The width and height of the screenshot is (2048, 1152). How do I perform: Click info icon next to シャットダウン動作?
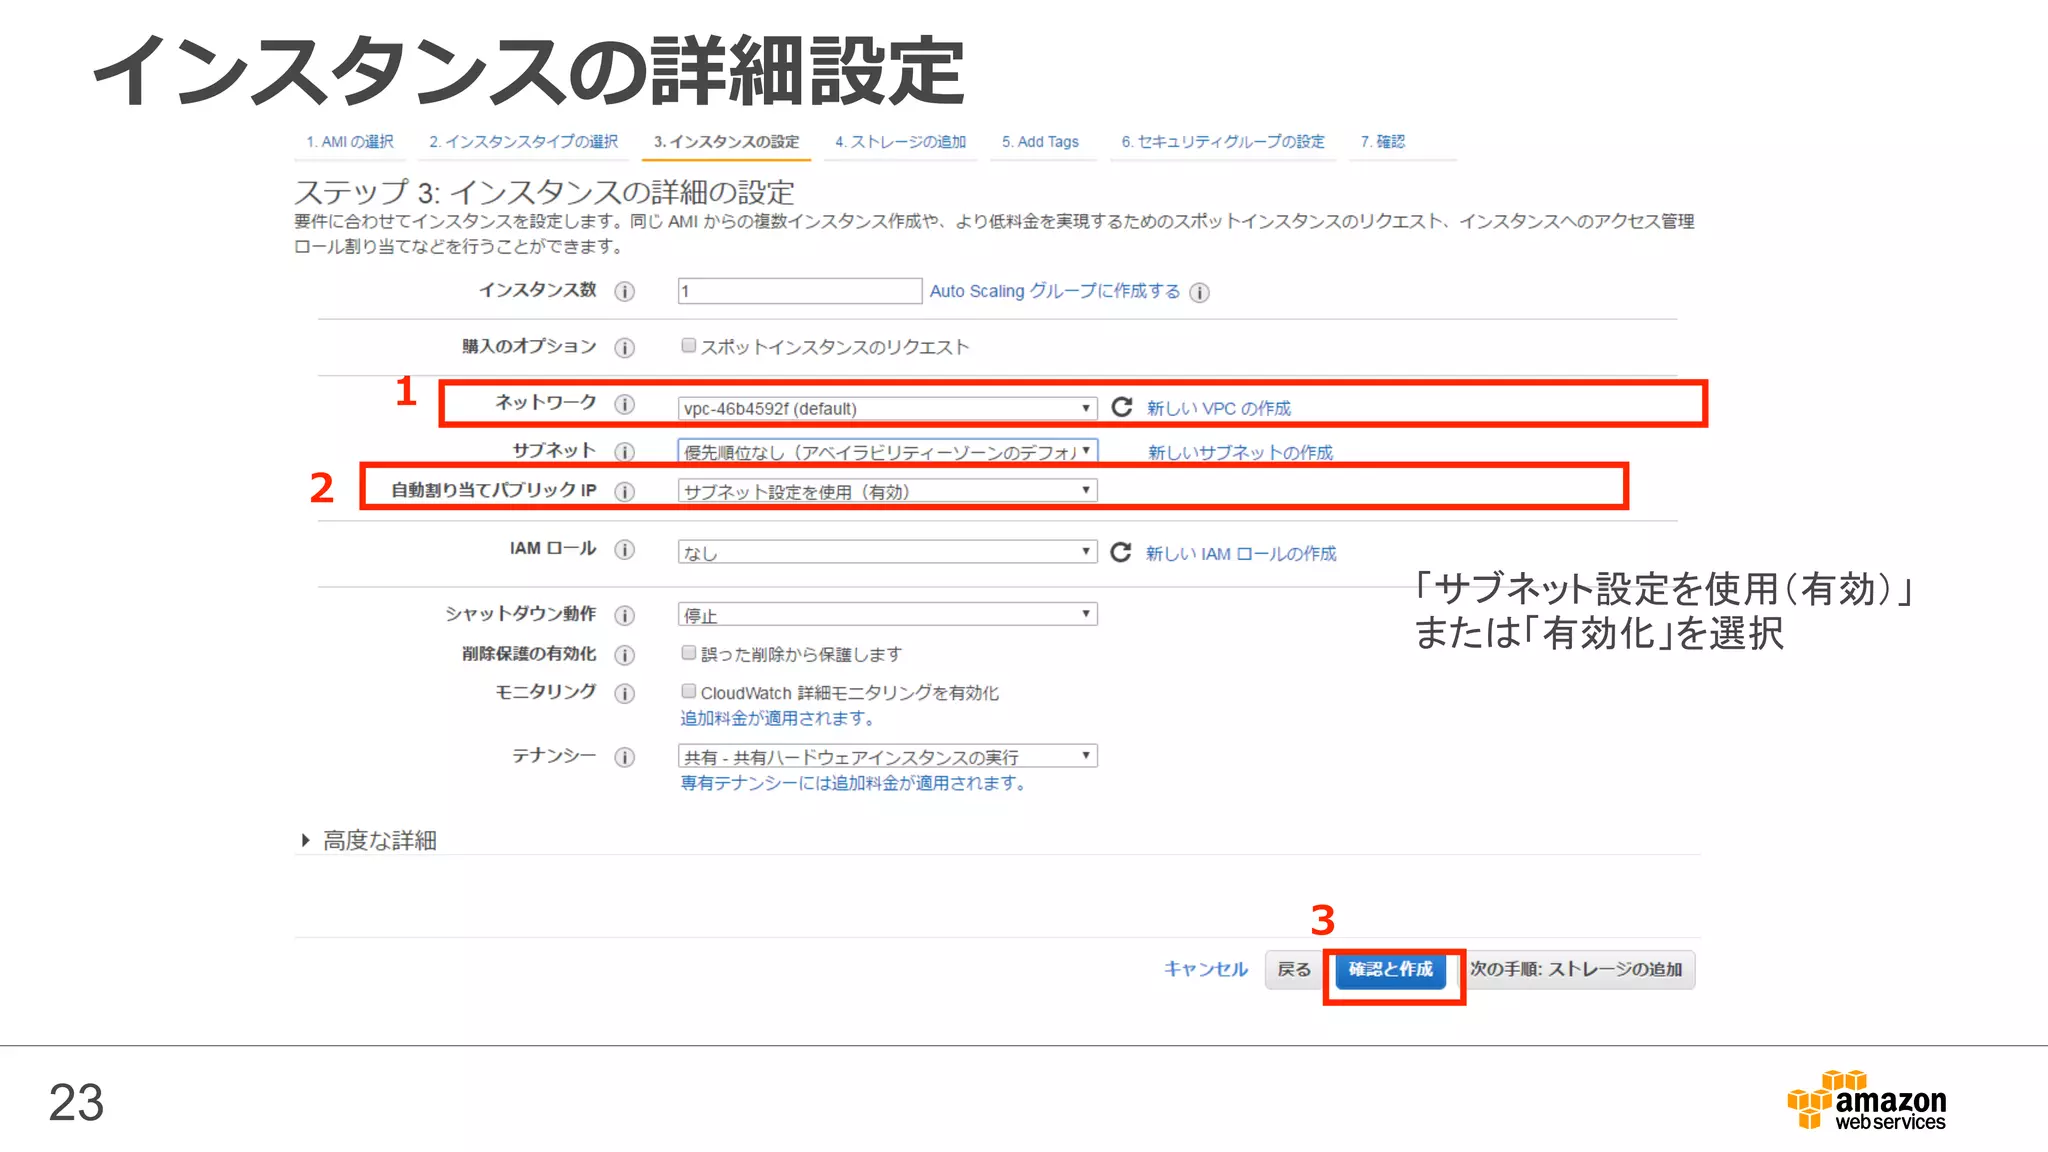pyautogui.click(x=625, y=615)
